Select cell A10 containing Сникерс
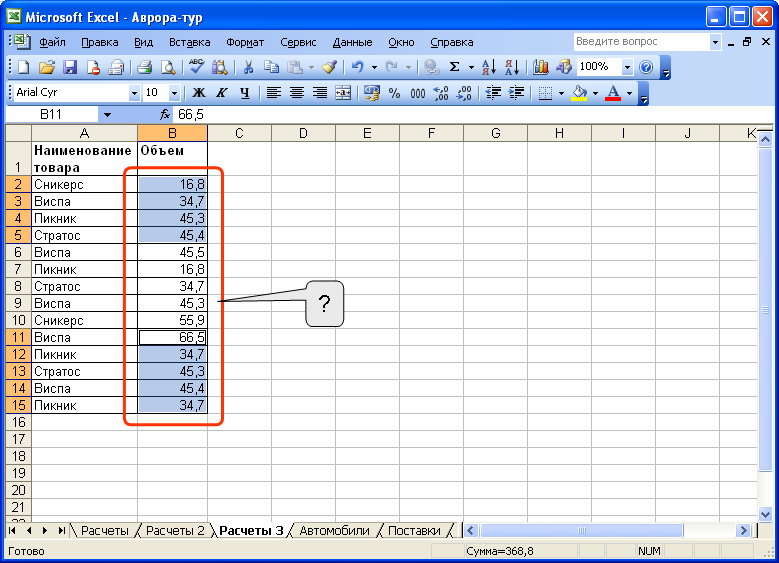779x563 pixels. [x=84, y=321]
